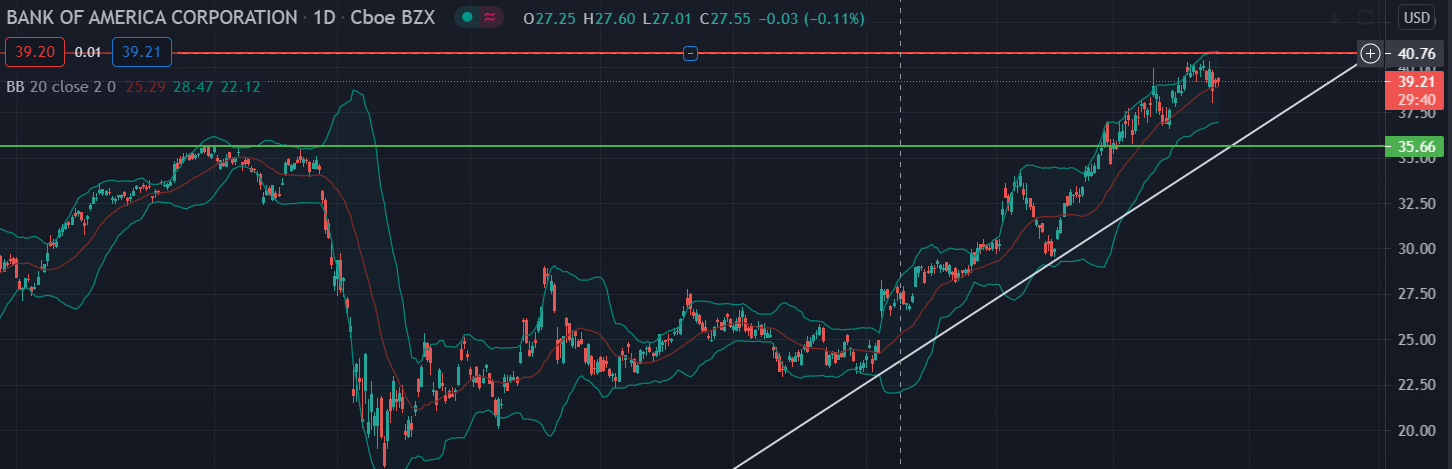Click the BB upper value 28.47
Viewport: 1452px width, 469px height.
tap(192, 87)
